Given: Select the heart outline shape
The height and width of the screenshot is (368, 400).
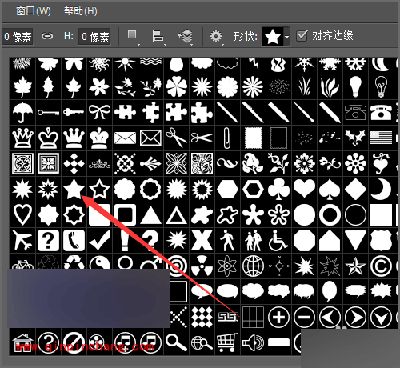Looking at the screenshot, I should pos(23,215).
